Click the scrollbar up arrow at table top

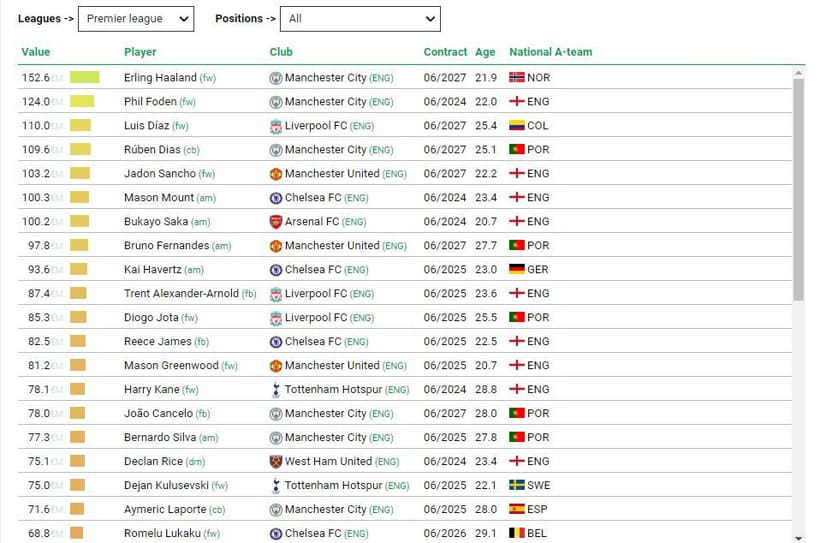click(798, 73)
